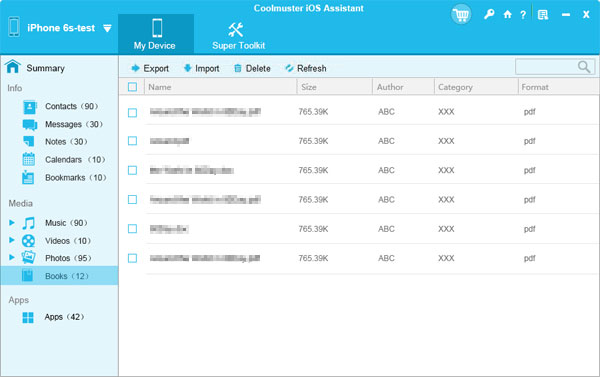Image resolution: width=600 pixels, height=377 pixels.
Task: Click the 765.39K size in first row
Action: [313, 112]
